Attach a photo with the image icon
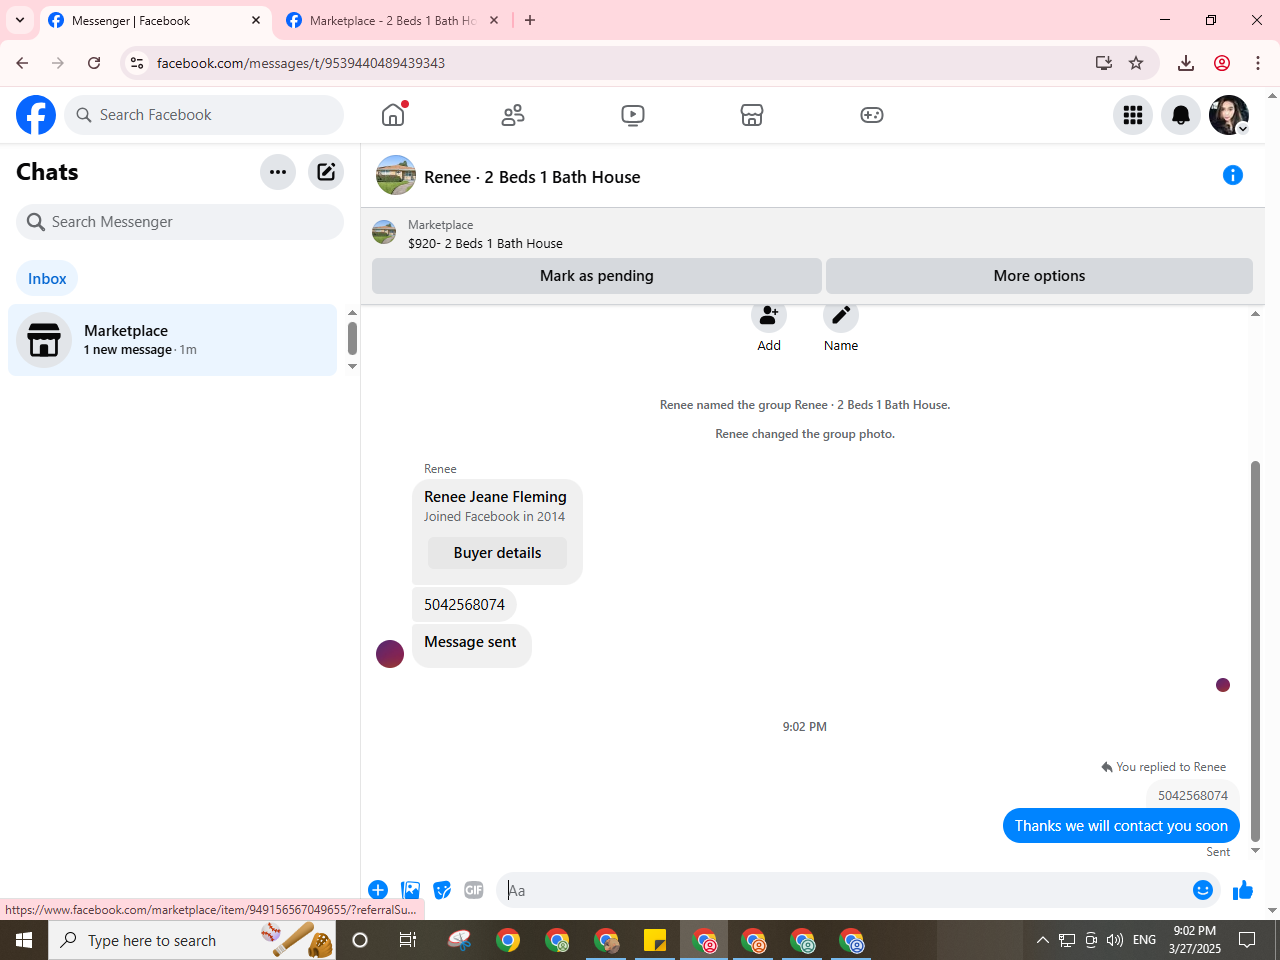1280x960 pixels. [x=410, y=890]
